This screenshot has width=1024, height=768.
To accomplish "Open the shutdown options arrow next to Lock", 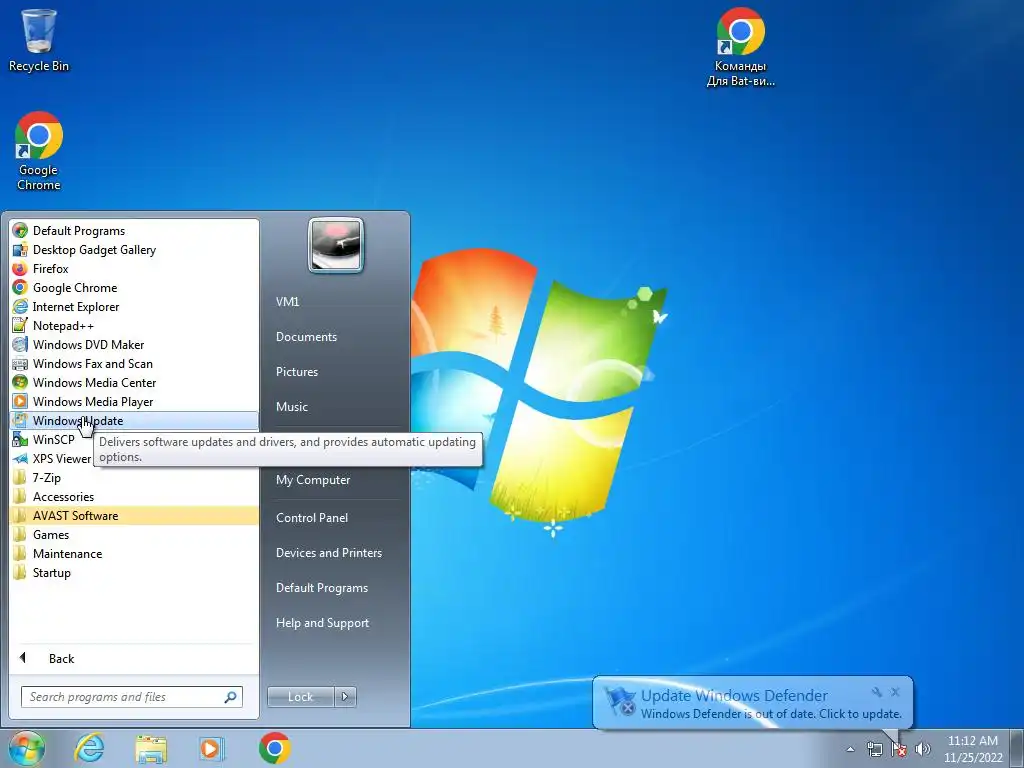I will pyautogui.click(x=345, y=697).
